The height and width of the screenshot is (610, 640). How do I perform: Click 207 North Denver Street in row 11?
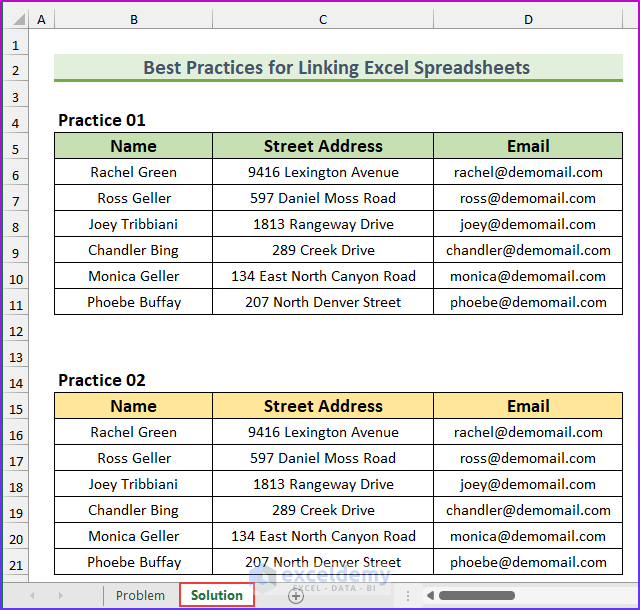323,302
